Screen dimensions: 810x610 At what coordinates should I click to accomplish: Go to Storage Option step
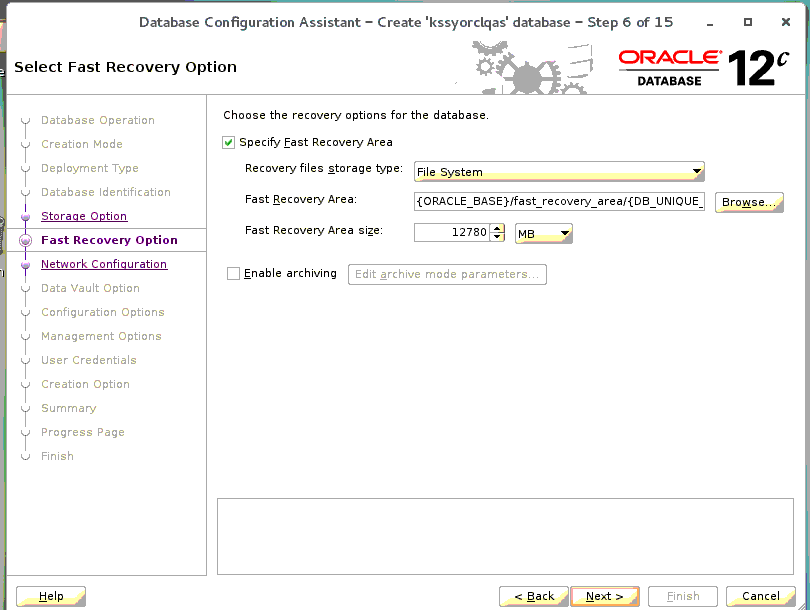tap(84, 216)
